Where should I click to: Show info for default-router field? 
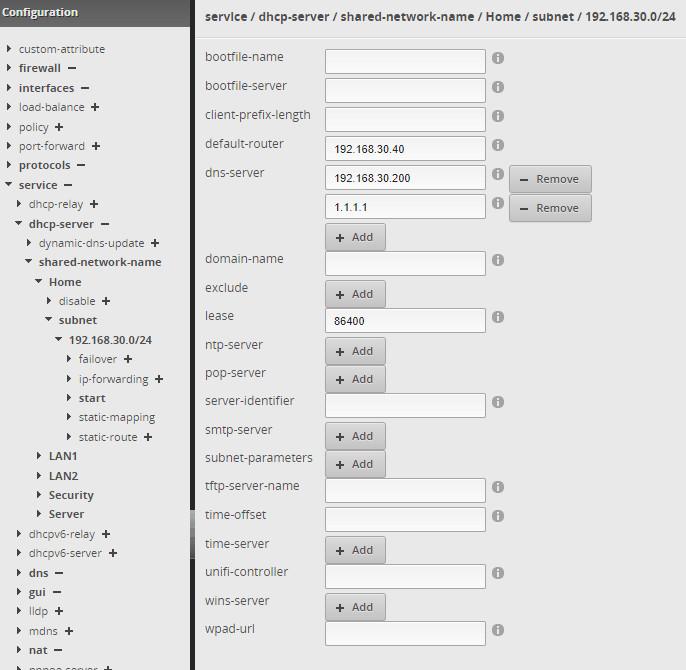pyautogui.click(x=498, y=144)
